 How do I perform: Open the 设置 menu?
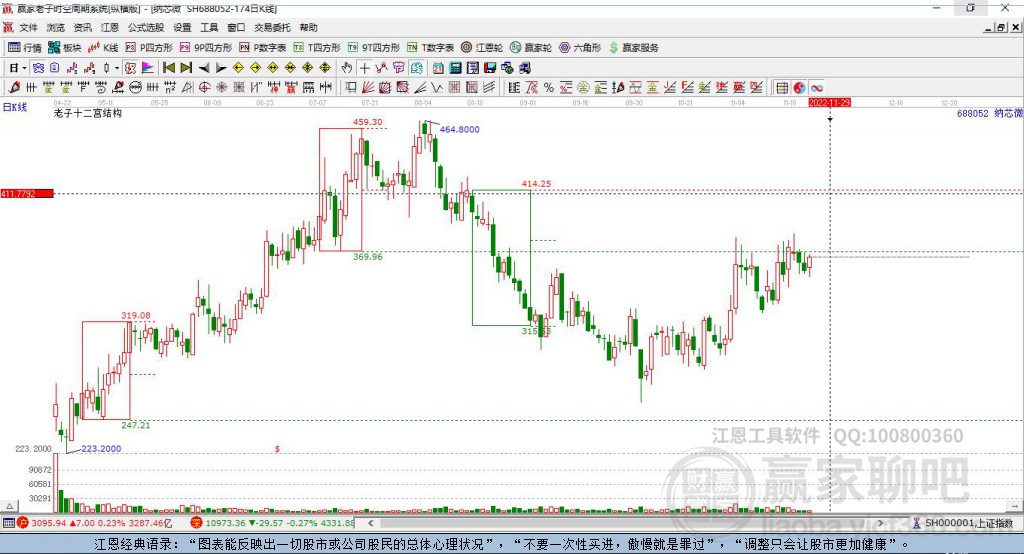182,27
